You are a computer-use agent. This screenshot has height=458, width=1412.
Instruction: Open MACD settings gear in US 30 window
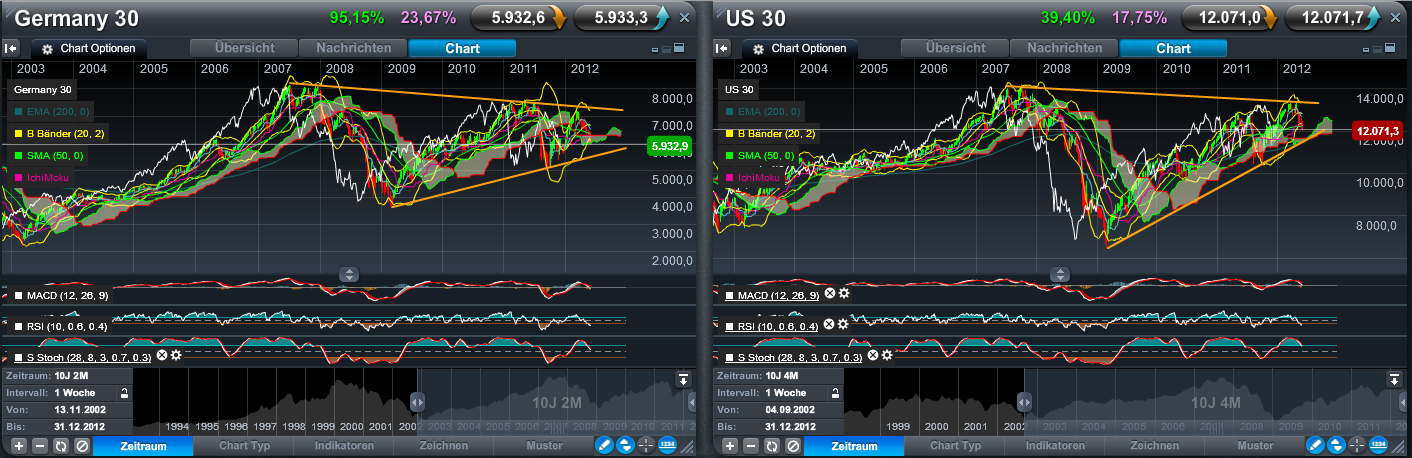point(844,293)
